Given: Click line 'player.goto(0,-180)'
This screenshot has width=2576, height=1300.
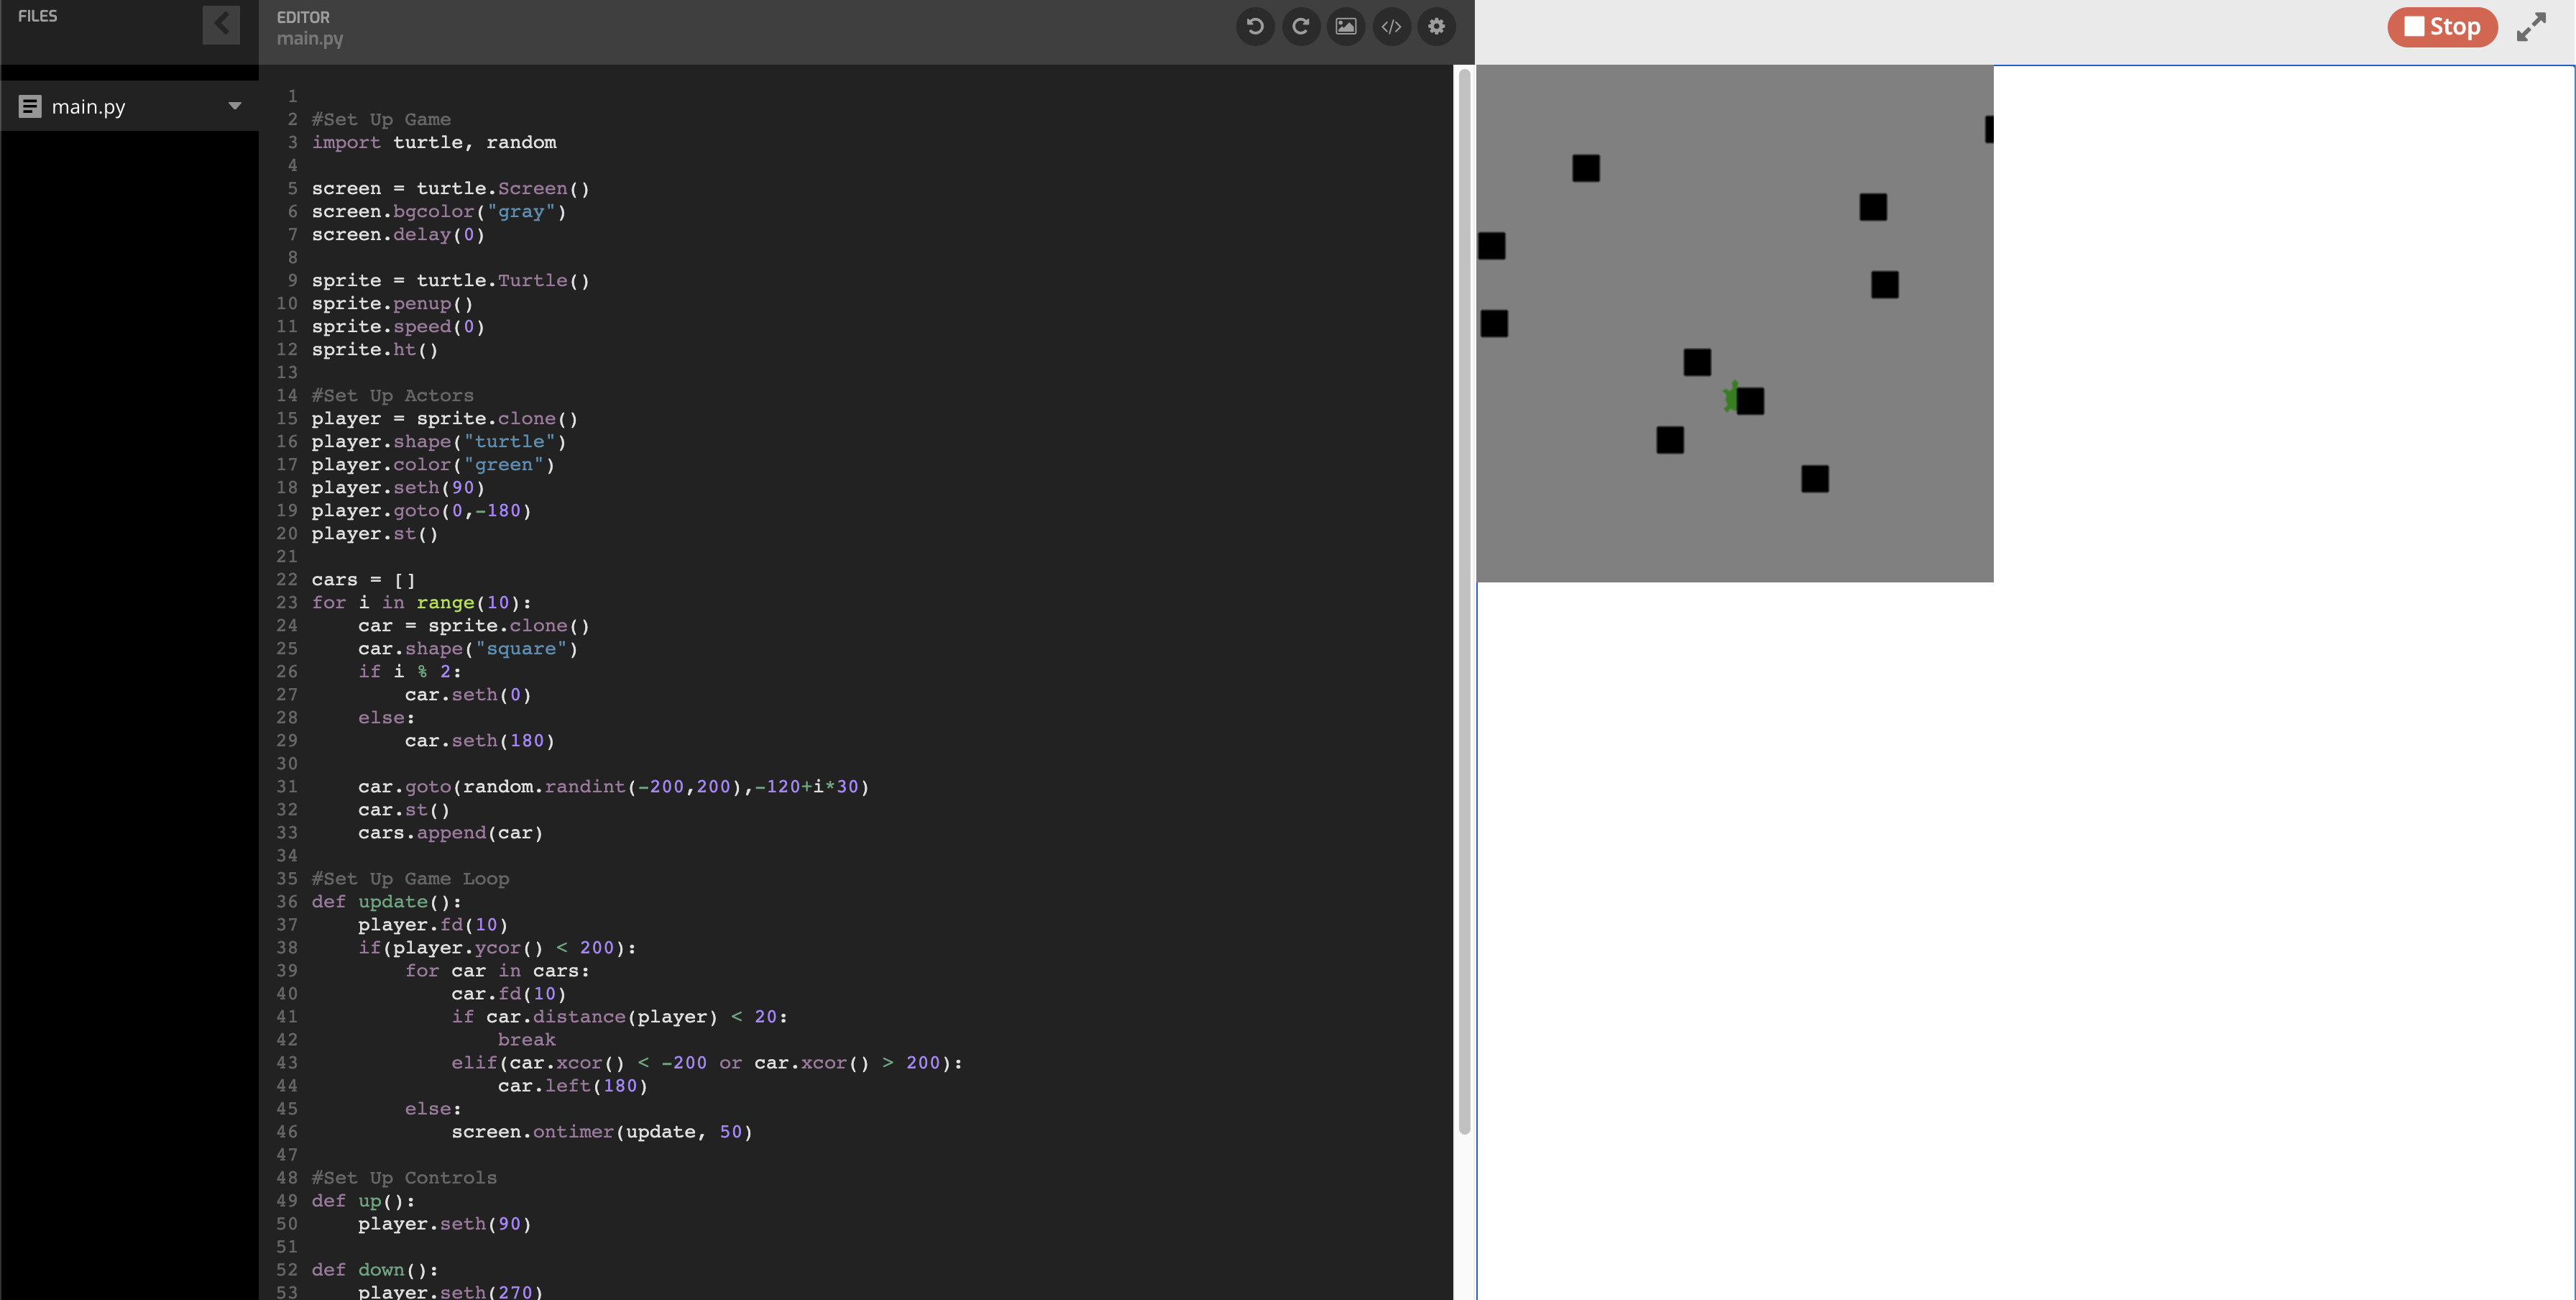Looking at the screenshot, I should [x=421, y=510].
